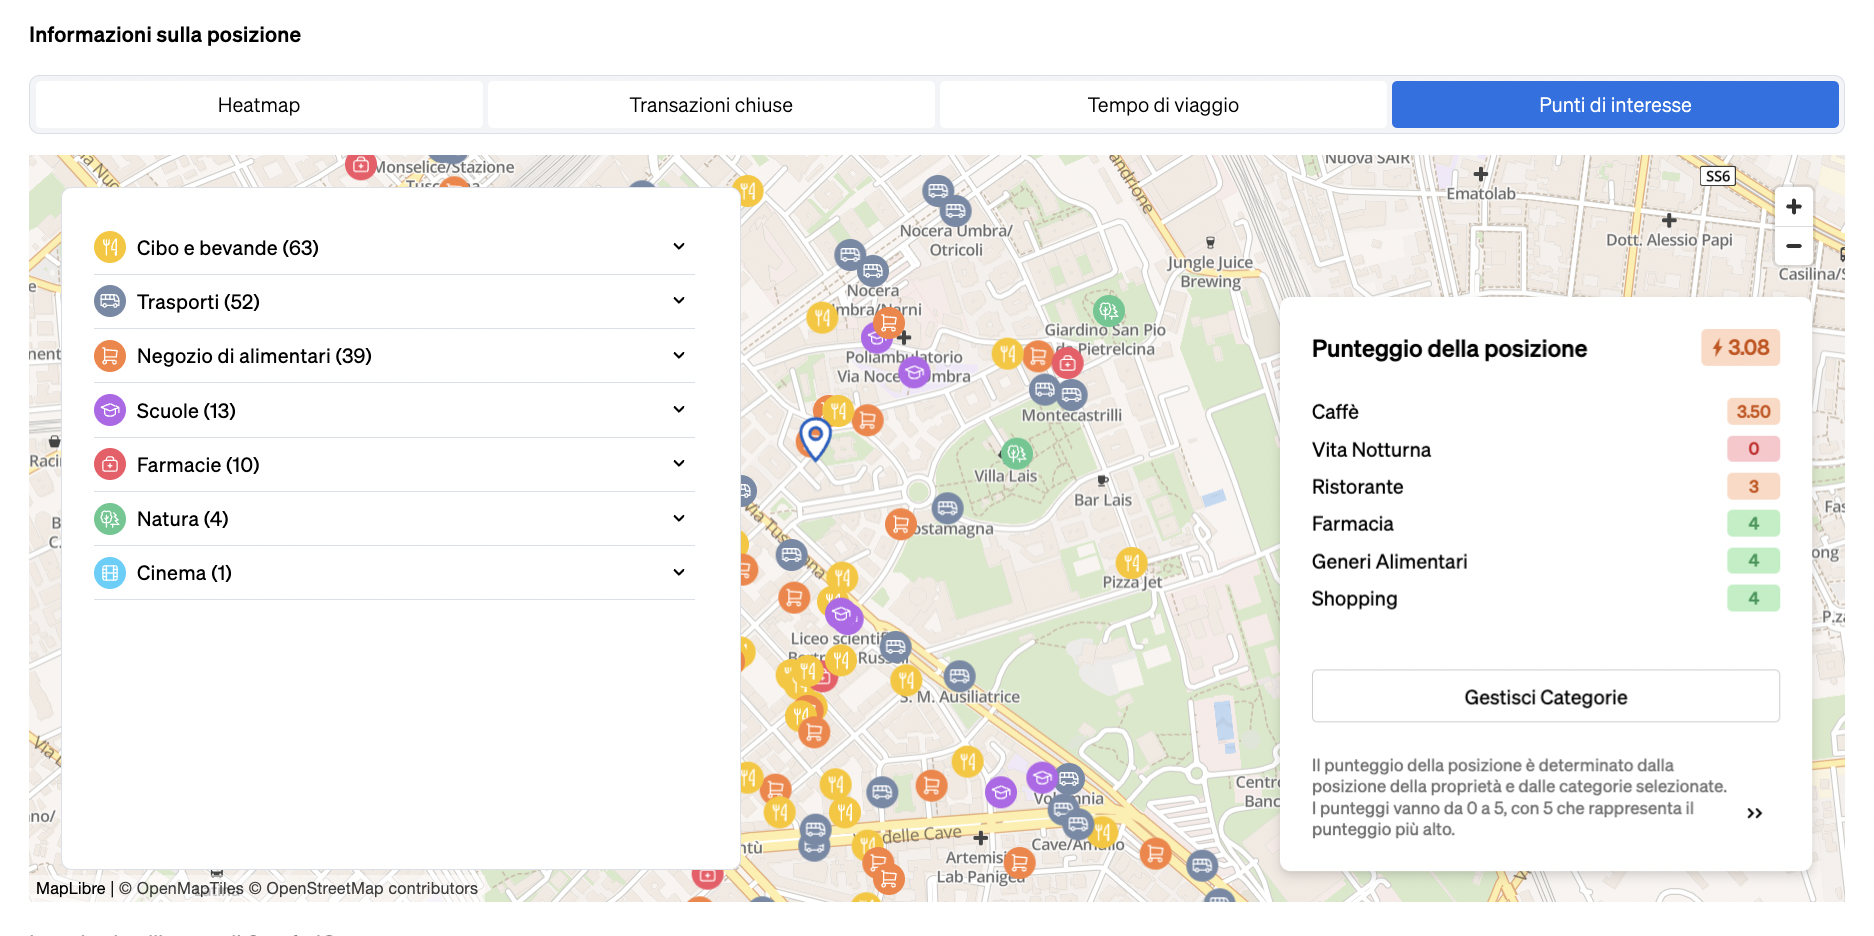
Task: Open the OpenMapTiles attribution link
Action: point(181,888)
